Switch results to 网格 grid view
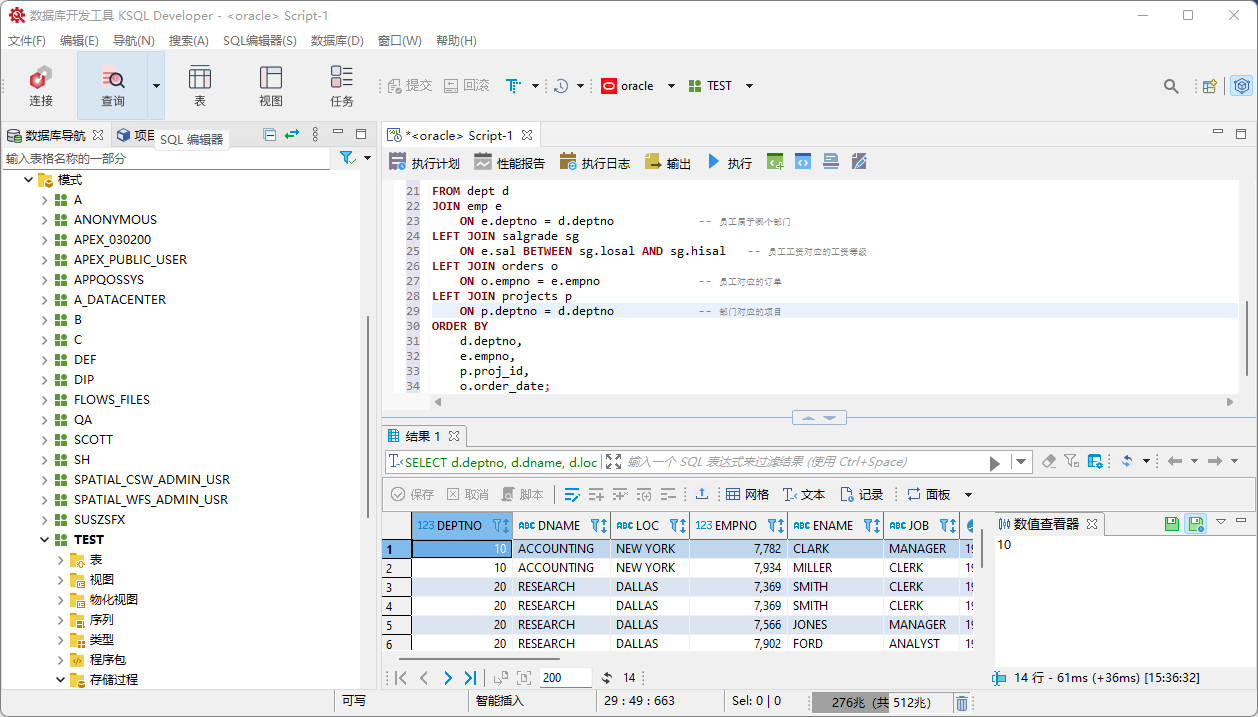This screenshot has width=1258, height=717. pyautogui.click(x=747, y=494)
